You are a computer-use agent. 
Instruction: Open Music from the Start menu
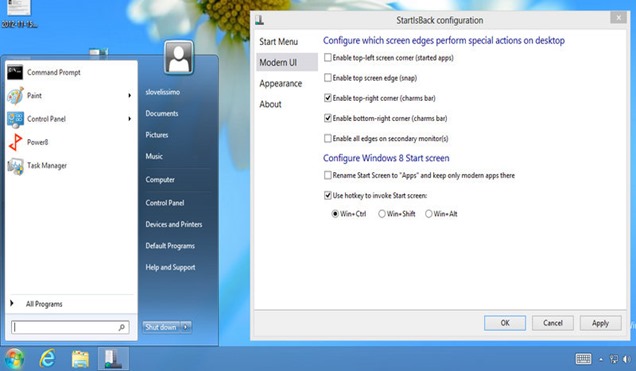pyautogui.click(x=154, y=156)
